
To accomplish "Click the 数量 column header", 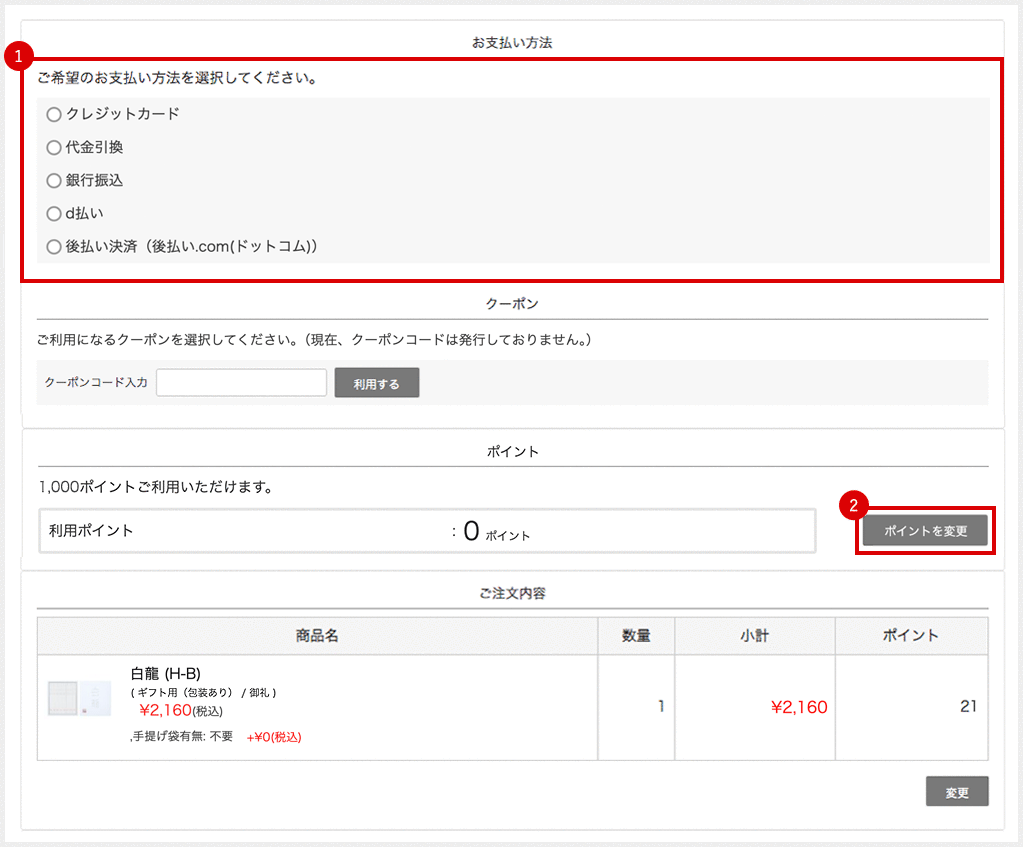I will pos(636,635).
